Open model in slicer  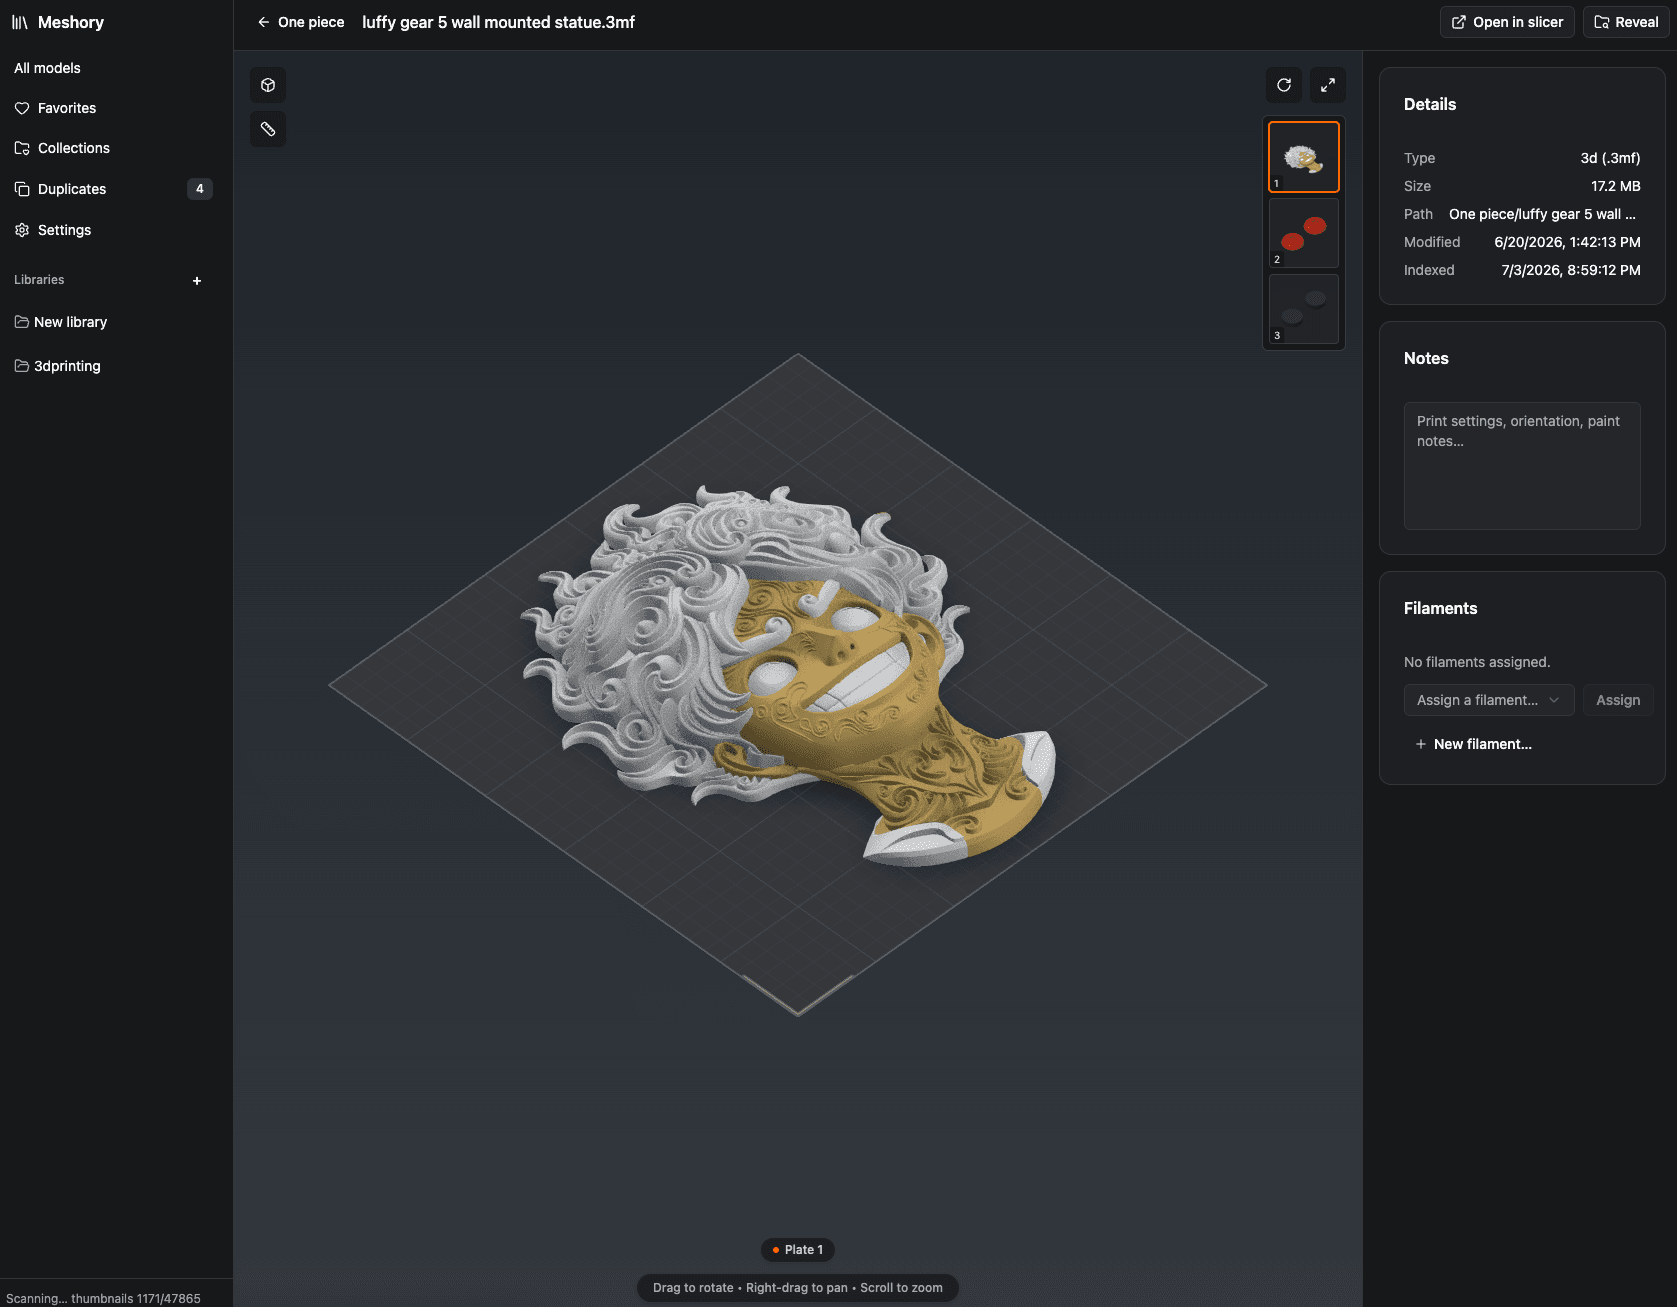(1507, 22)
